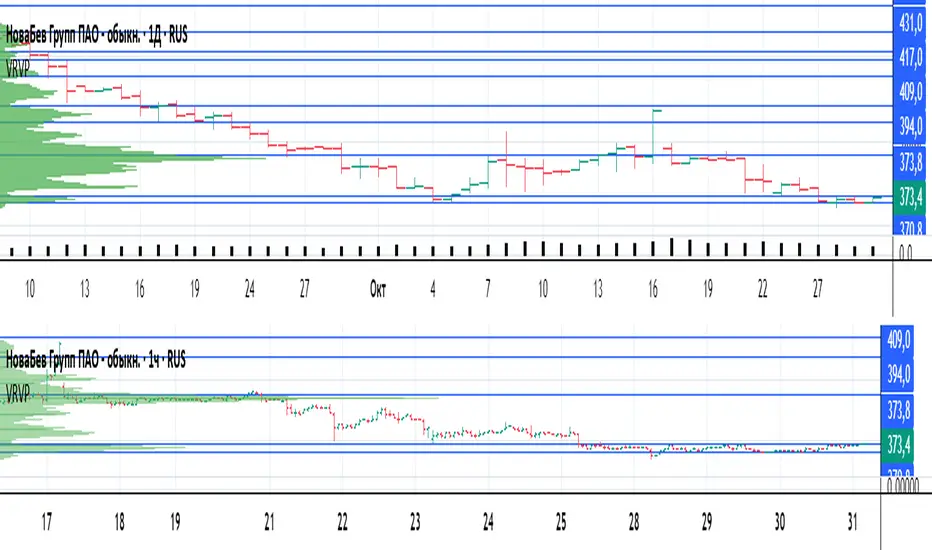Image resolution: width=932 pixels, height=550 pixels.
Task: Click date label 30 on hourly time axis
Action: (x=780, y=522)
